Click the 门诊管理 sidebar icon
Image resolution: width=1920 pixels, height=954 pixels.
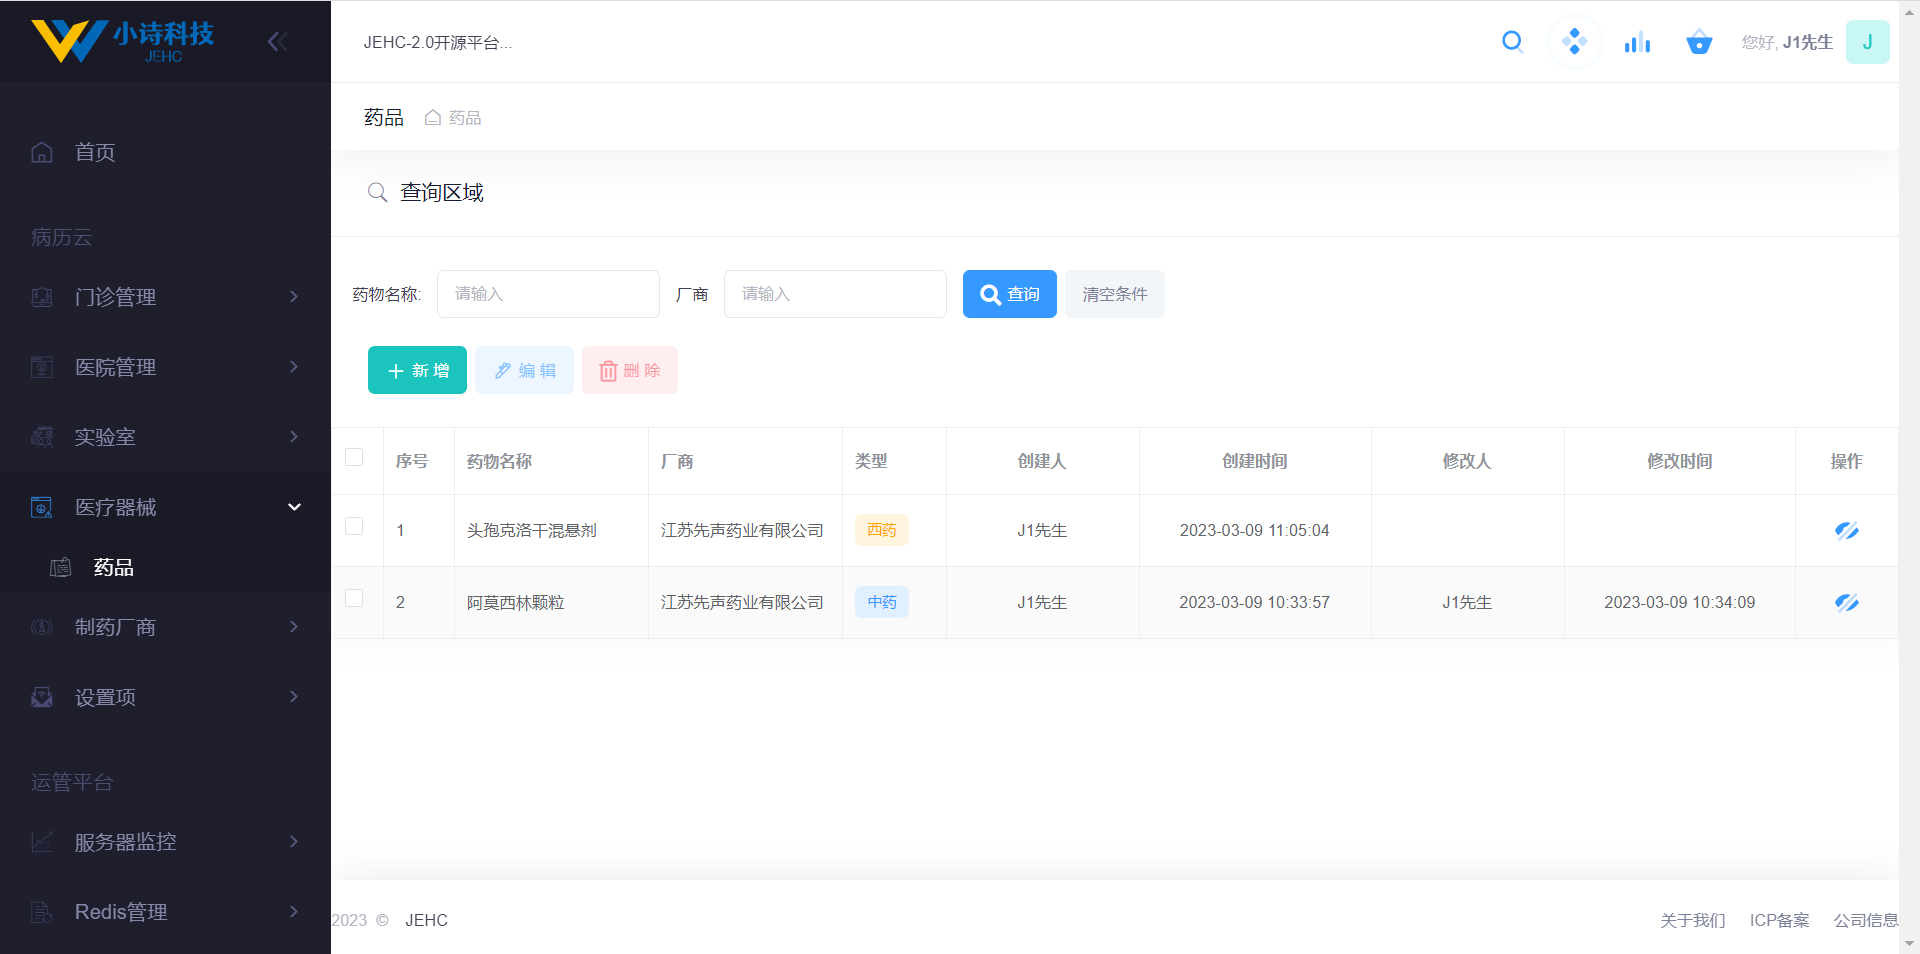point(42,297)
